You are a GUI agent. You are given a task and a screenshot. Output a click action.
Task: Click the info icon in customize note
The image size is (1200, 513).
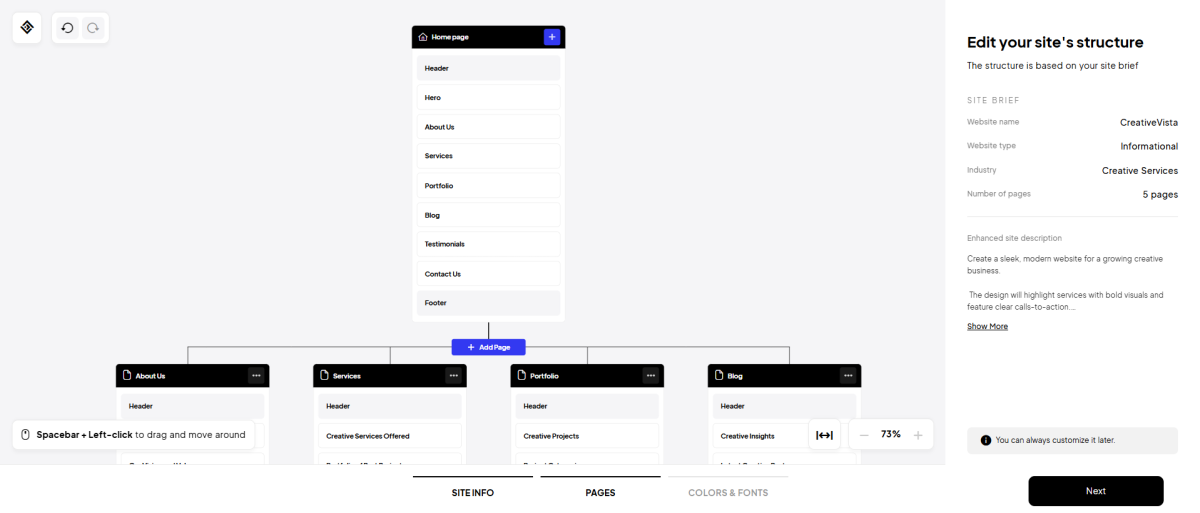pyautogui.click(x=986, y=440)
